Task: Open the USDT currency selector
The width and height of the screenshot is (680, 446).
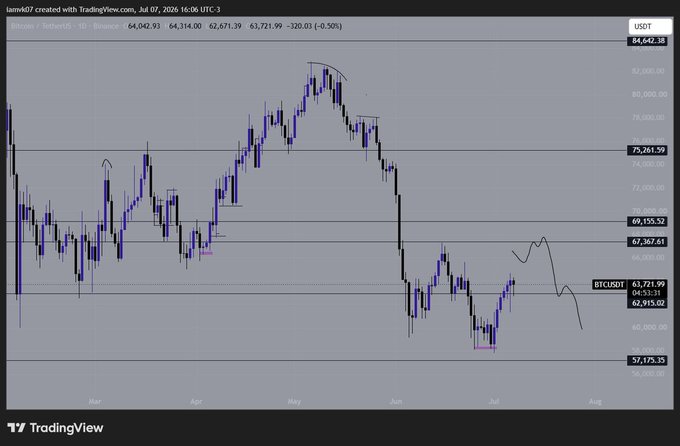Action: pos(650,26)
